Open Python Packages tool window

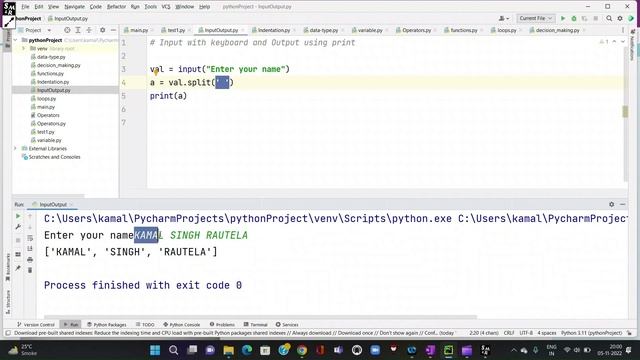coord(107,324)
